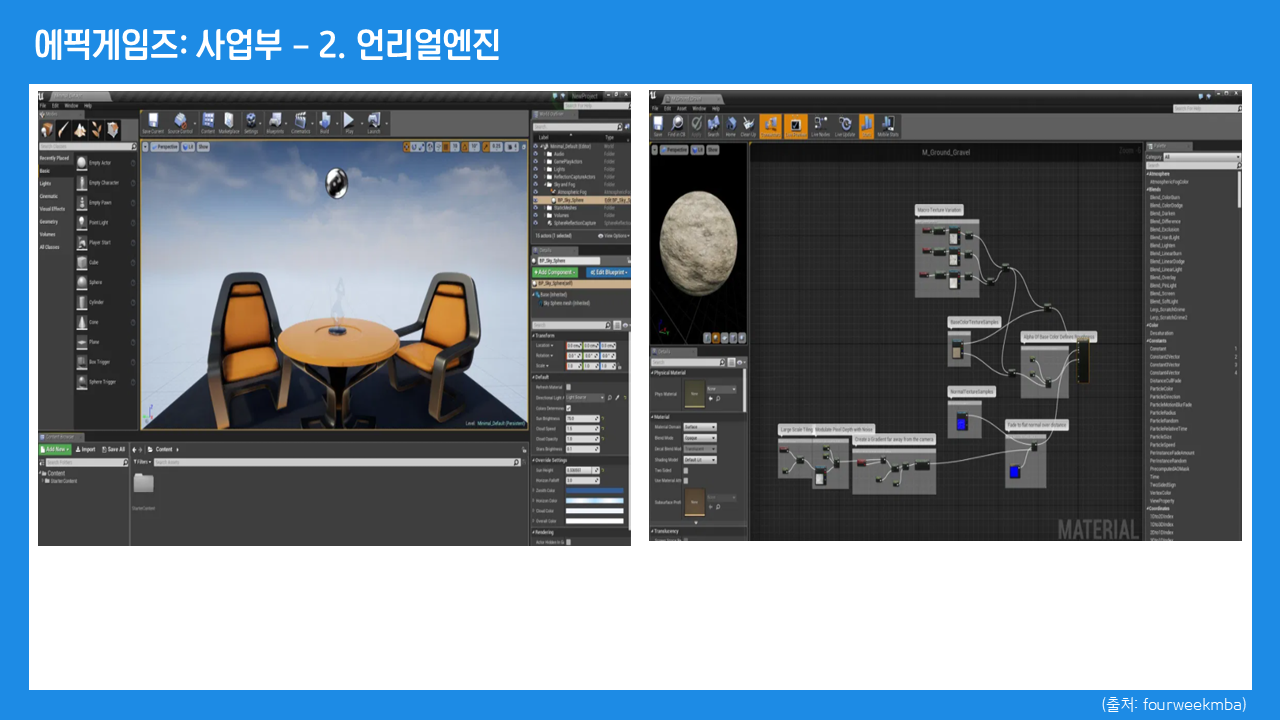Image resolution: width=1280 pixels, height=720 pixels.
Task: Select the Place mode icon in Modes panel
Action: 47,130
